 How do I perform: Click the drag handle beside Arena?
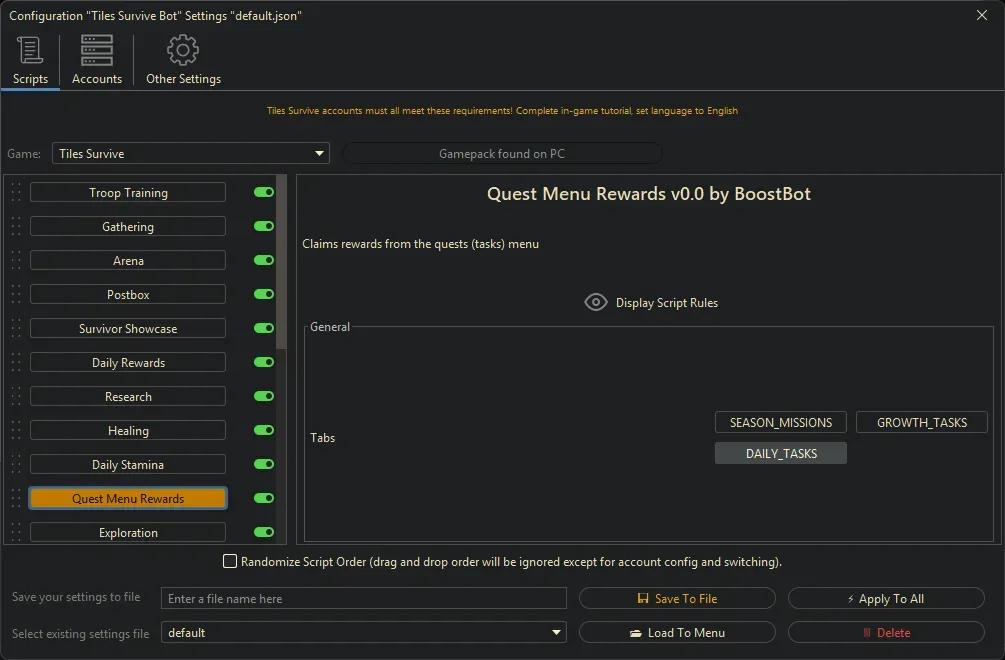click(16, 261)
